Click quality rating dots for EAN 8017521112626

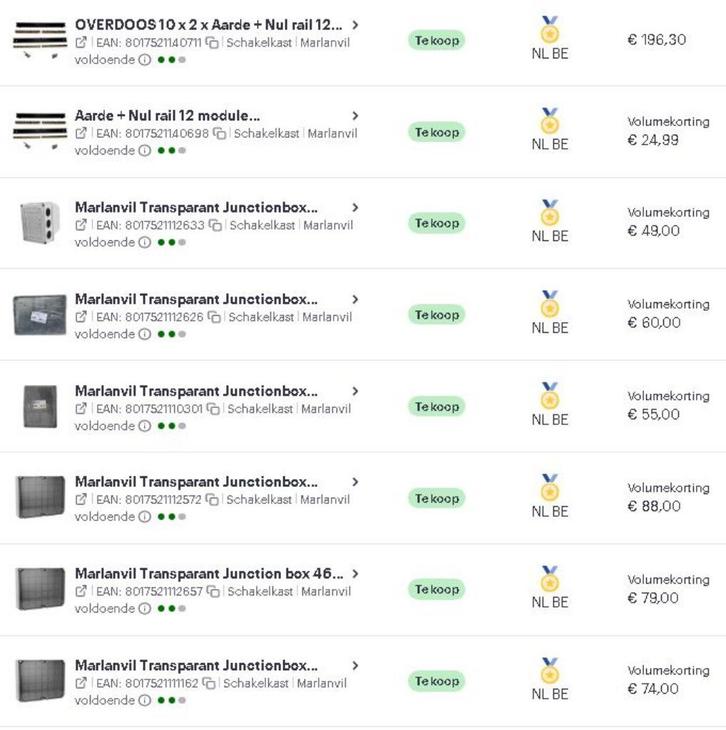pos(172,334)
